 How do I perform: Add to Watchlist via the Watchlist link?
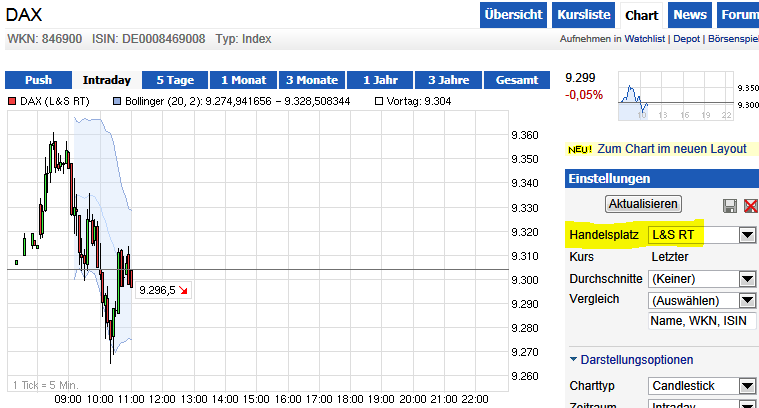(644, 39)
